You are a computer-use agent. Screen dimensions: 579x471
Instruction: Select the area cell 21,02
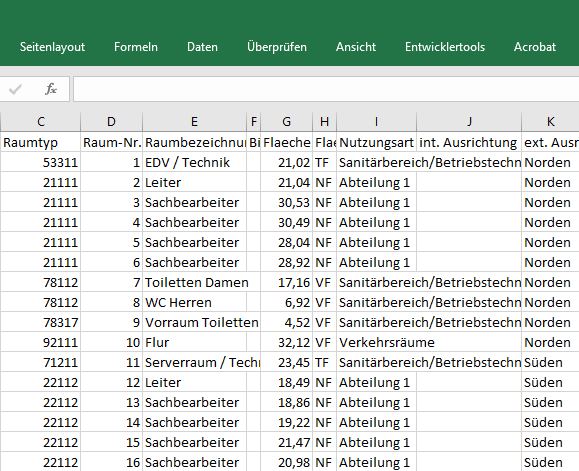[x=287, y=162]
